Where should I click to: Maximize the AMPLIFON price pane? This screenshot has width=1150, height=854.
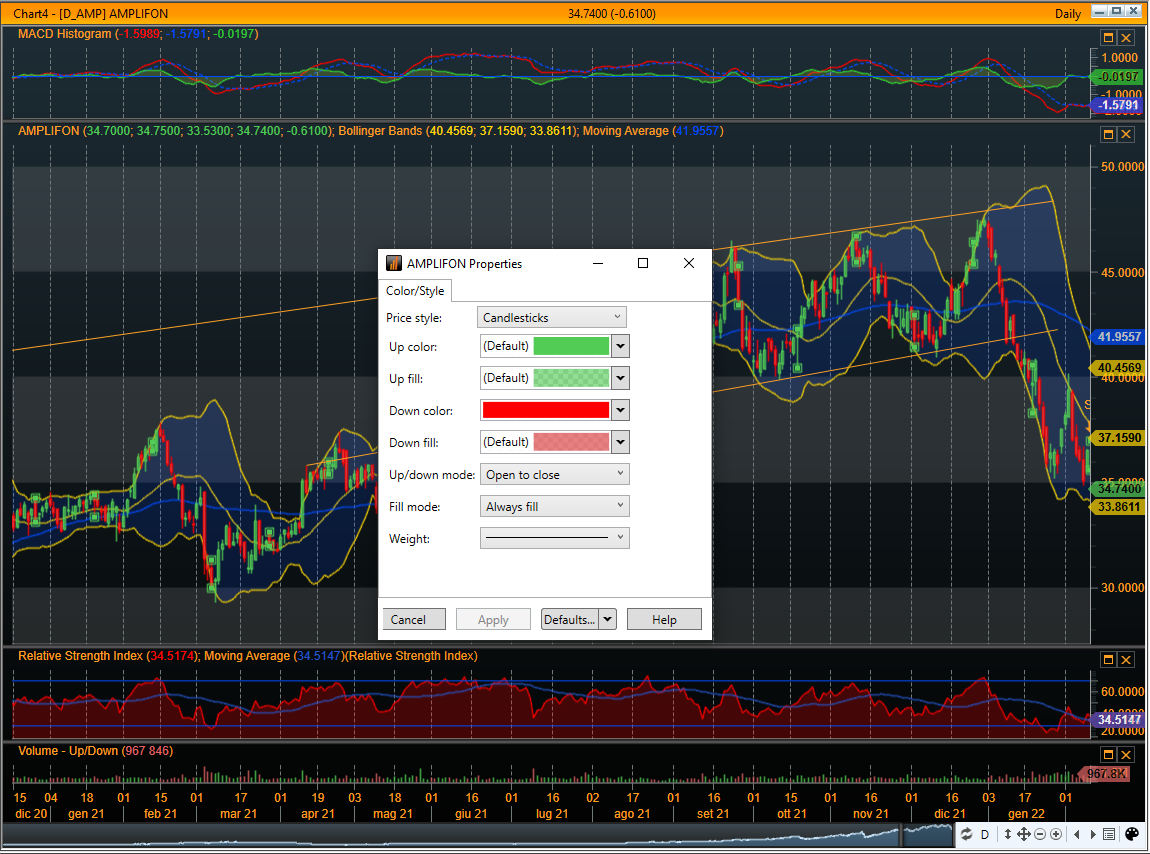pyautogui.click(x=1108, y=134)
